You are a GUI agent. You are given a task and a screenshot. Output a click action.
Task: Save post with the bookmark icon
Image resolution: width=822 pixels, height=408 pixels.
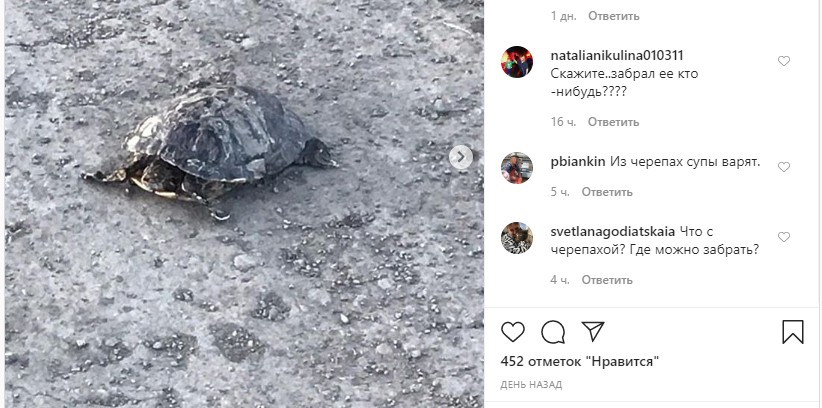click(793, 332)
